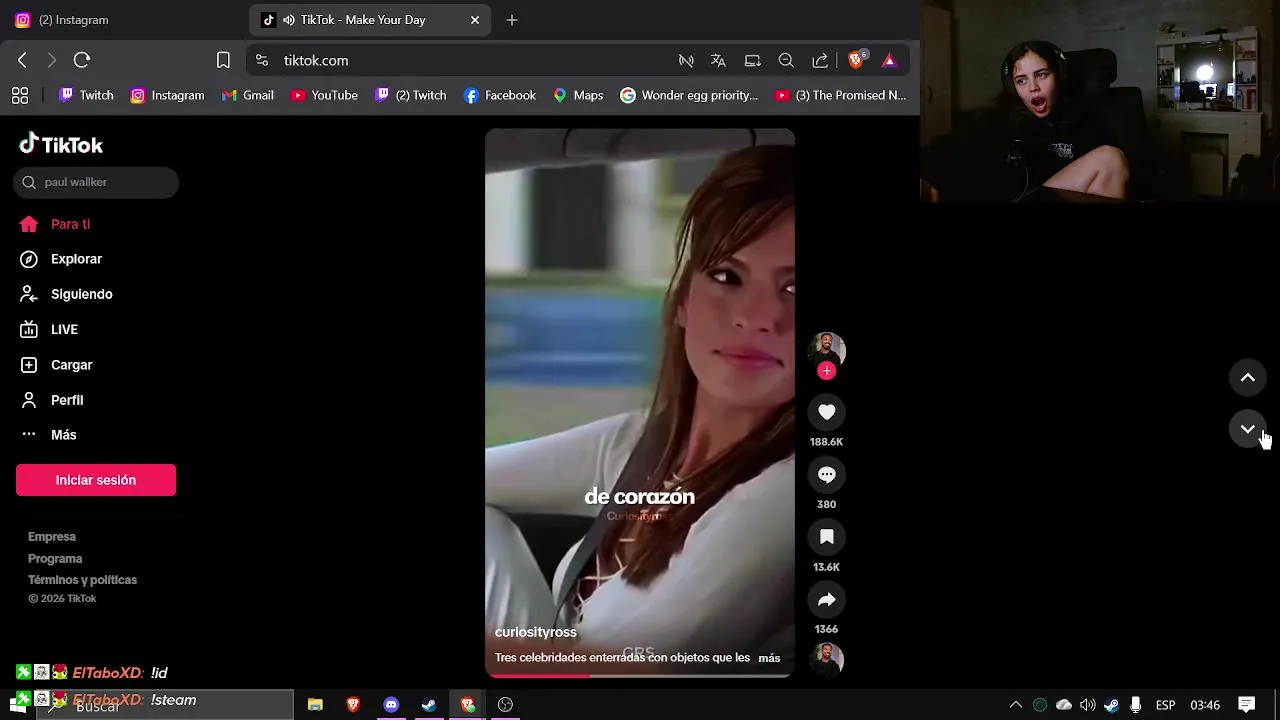The height and width of the screenshot is (720, 1280).
Task: Open the Maps bookmark
Action: click(578, 95)
